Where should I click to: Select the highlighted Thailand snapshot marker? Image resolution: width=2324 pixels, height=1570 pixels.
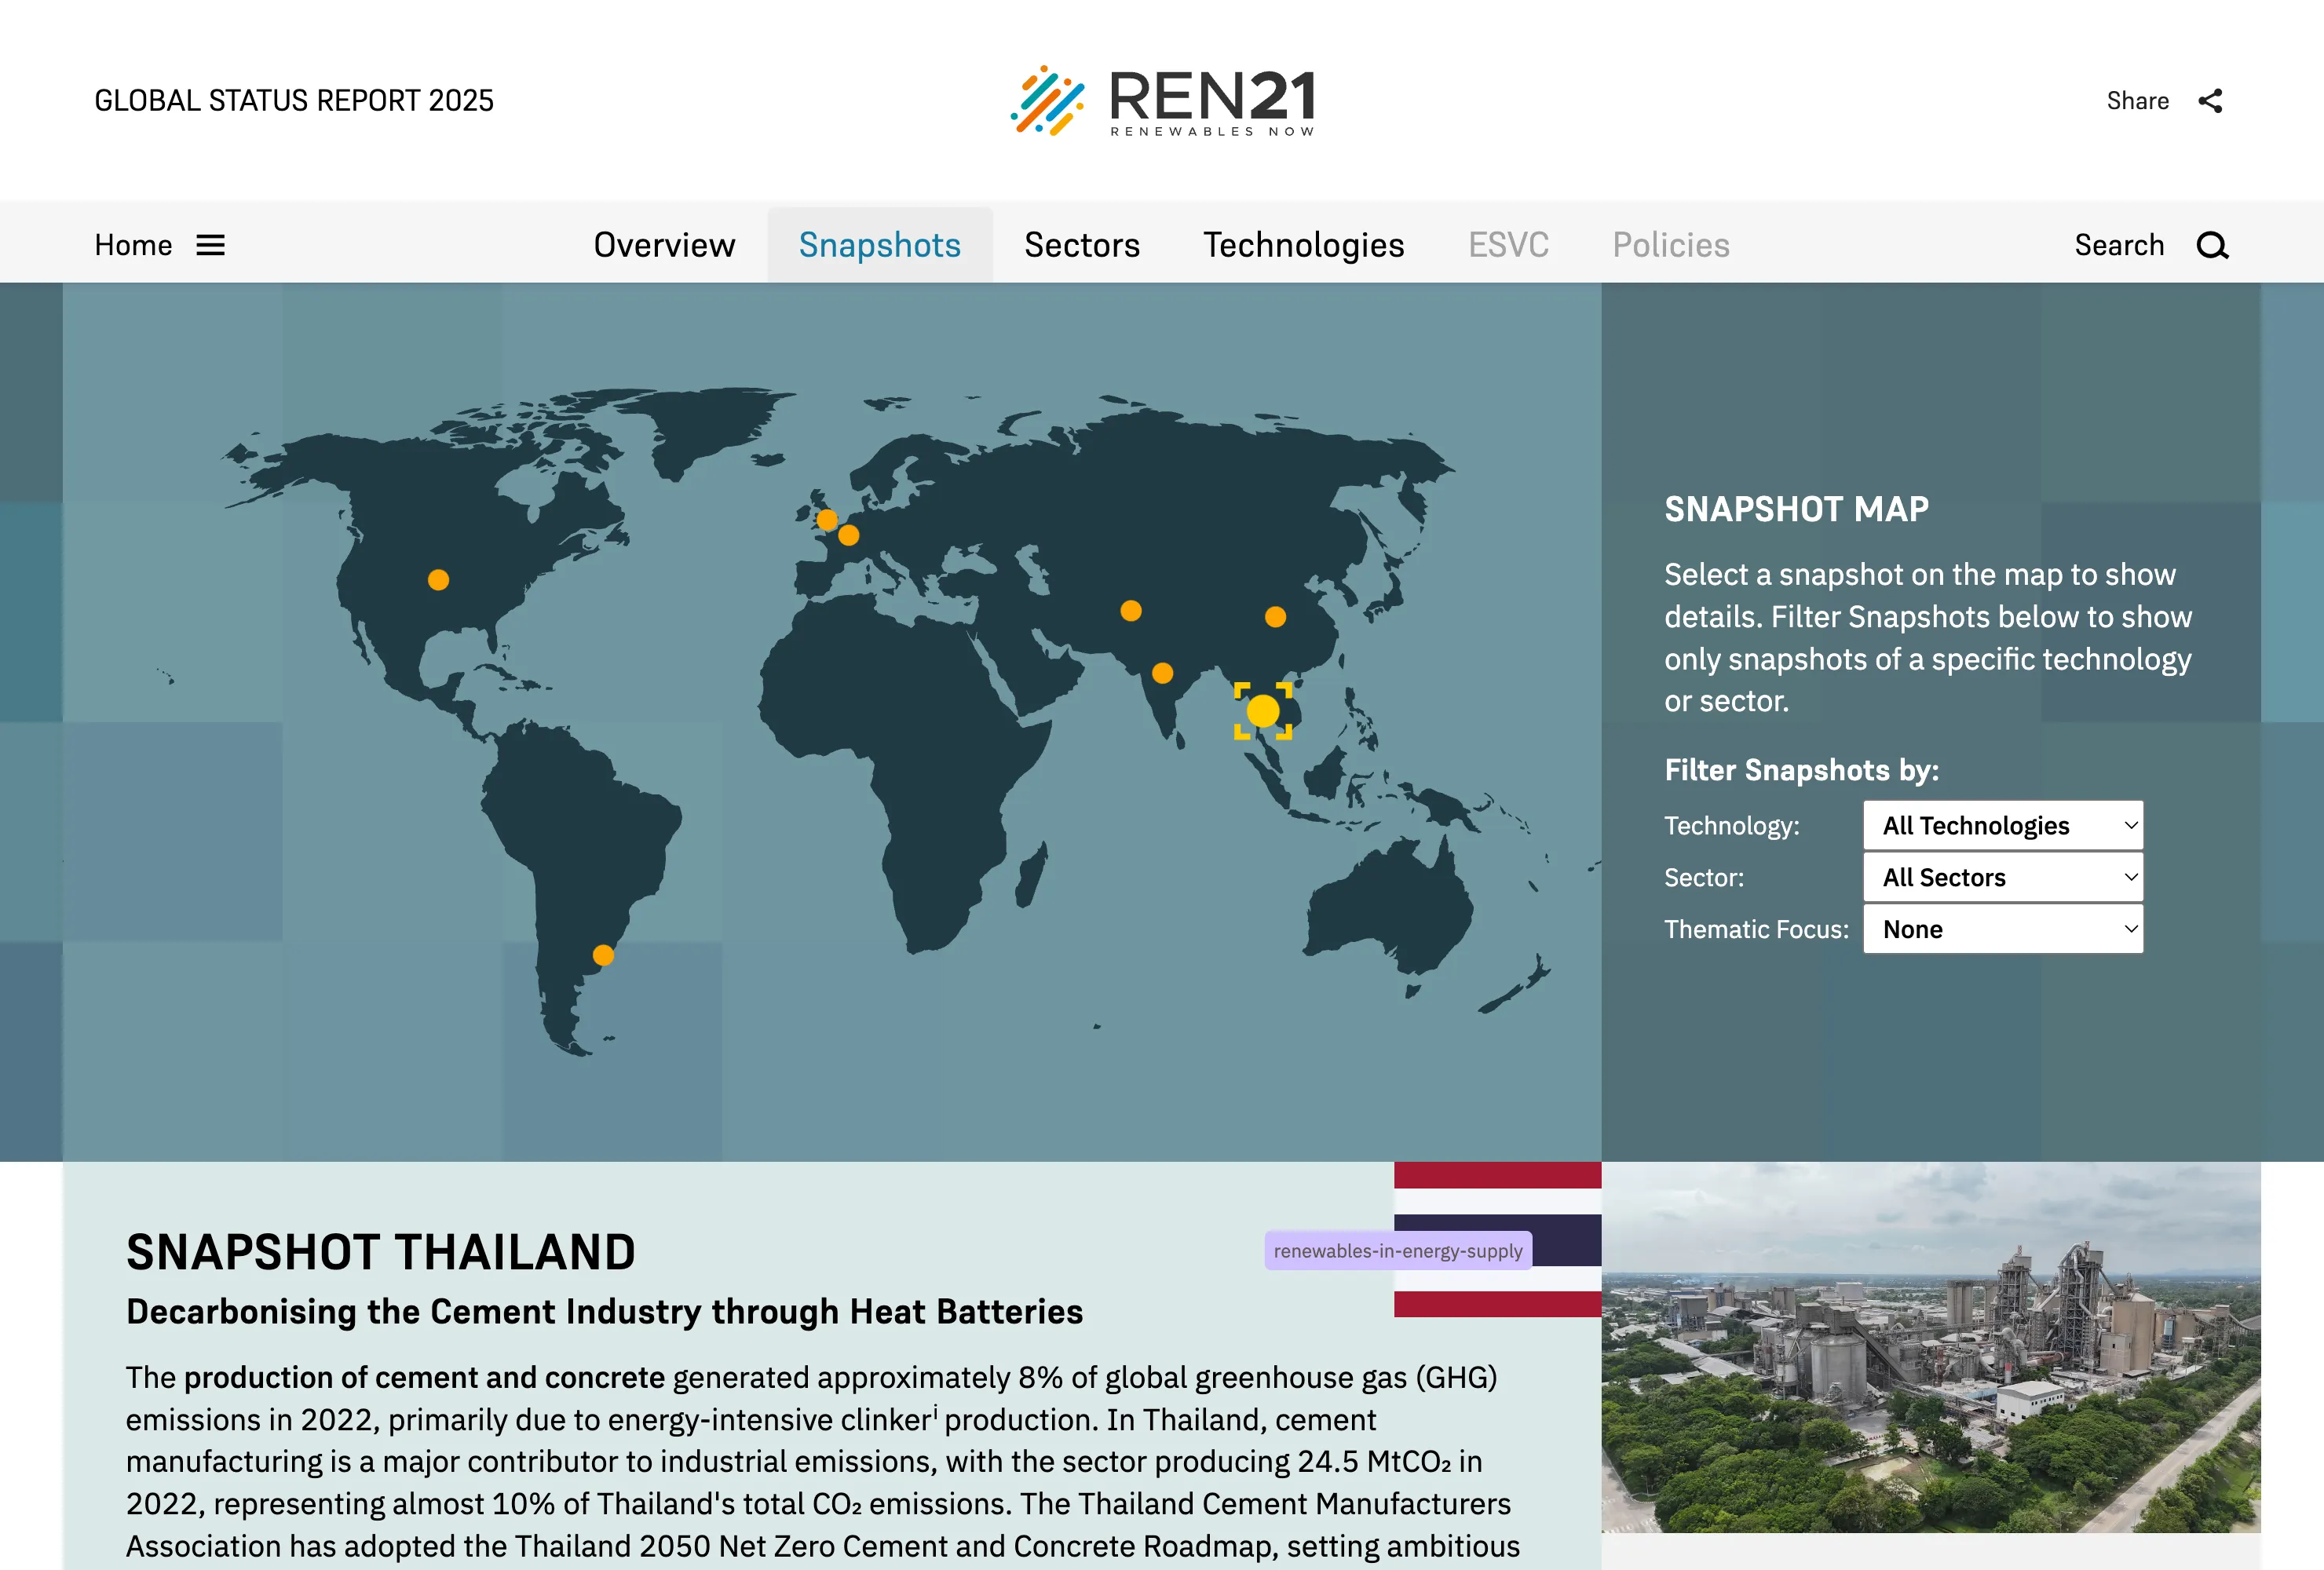tap(1263, 711)
